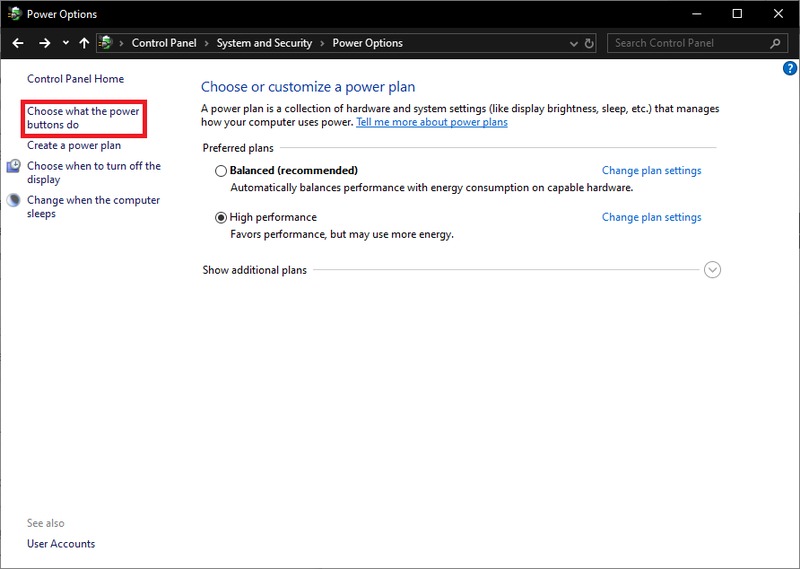This screenshot has width=800, height=569.
Task: Focus the Search Control Panel field
Action: pos(697,43)
